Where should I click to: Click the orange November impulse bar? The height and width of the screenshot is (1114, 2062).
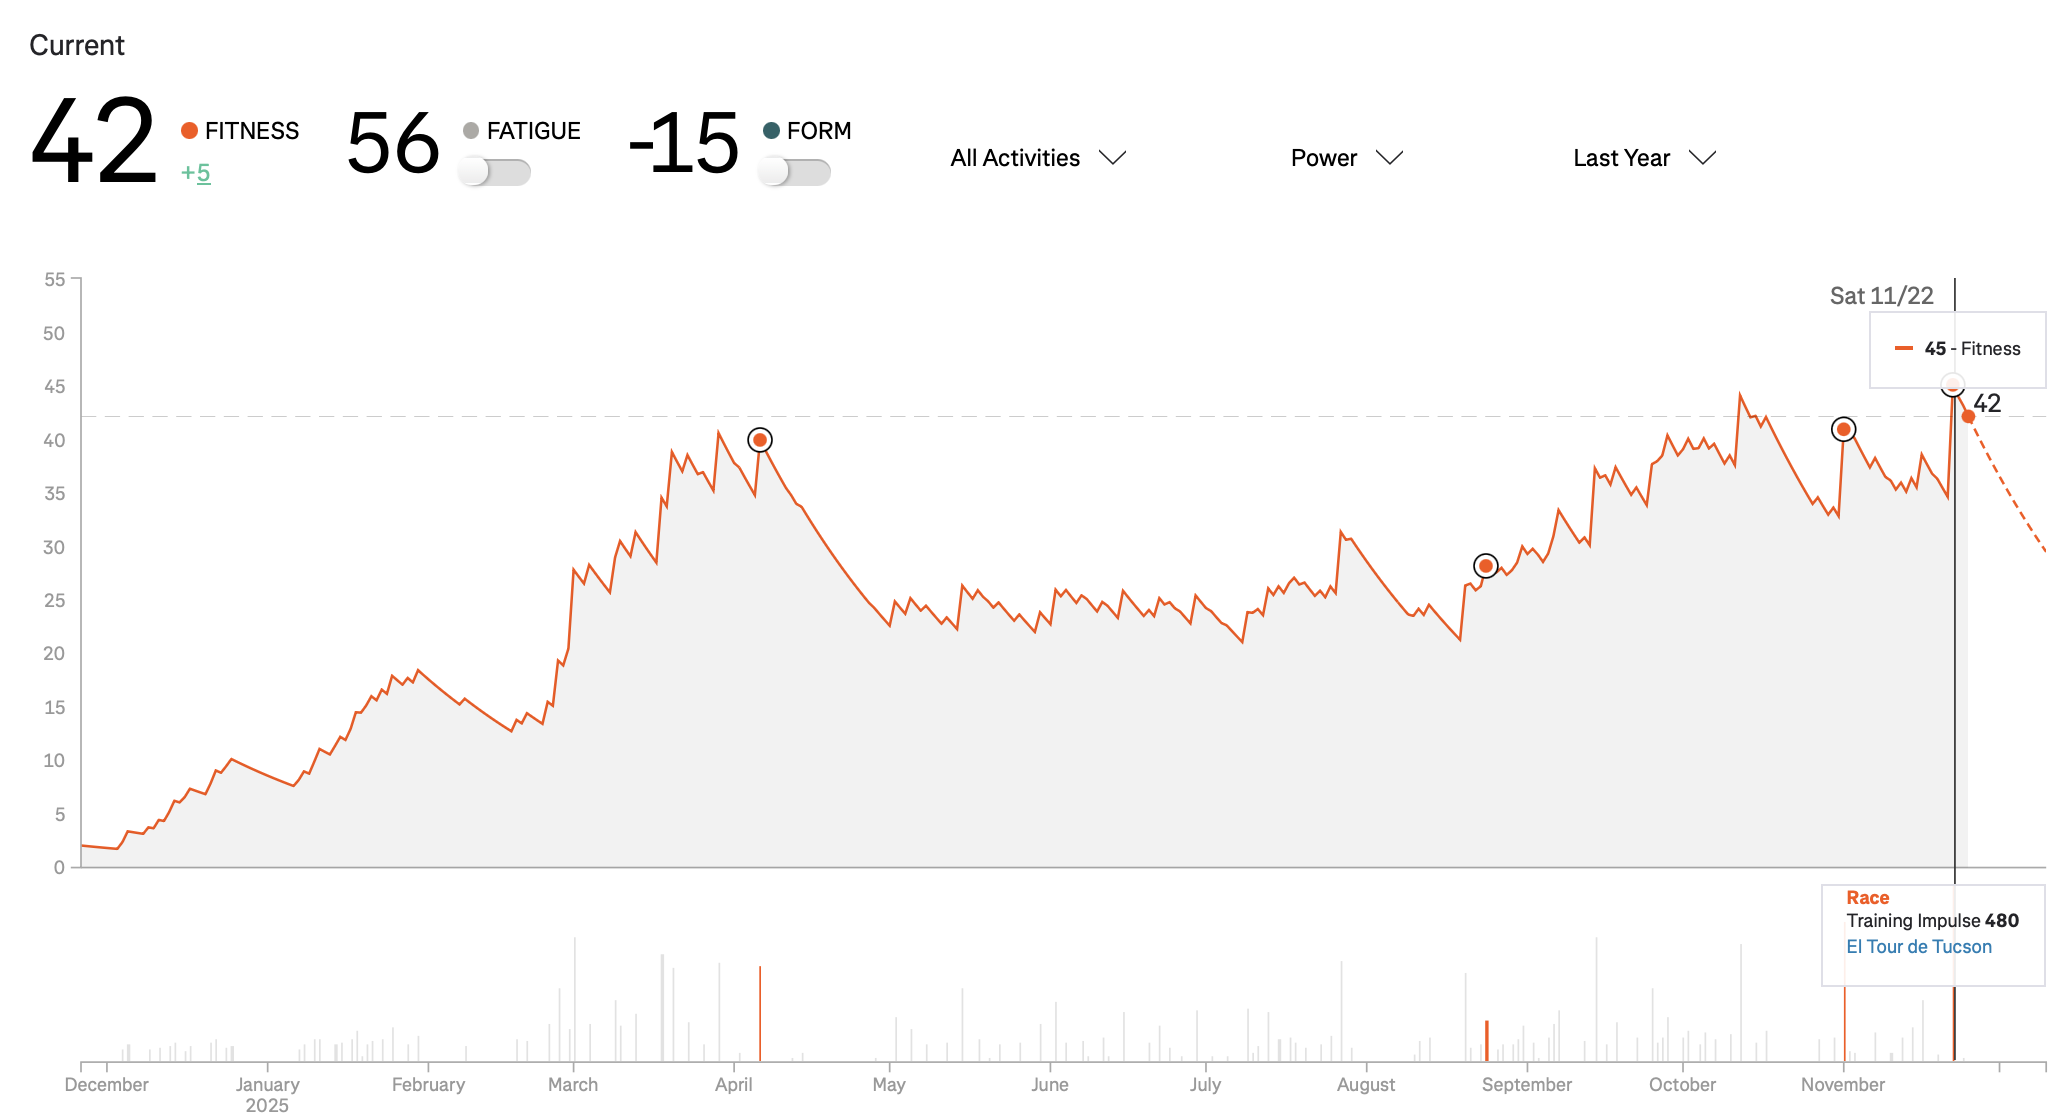click(1845, 1025)
